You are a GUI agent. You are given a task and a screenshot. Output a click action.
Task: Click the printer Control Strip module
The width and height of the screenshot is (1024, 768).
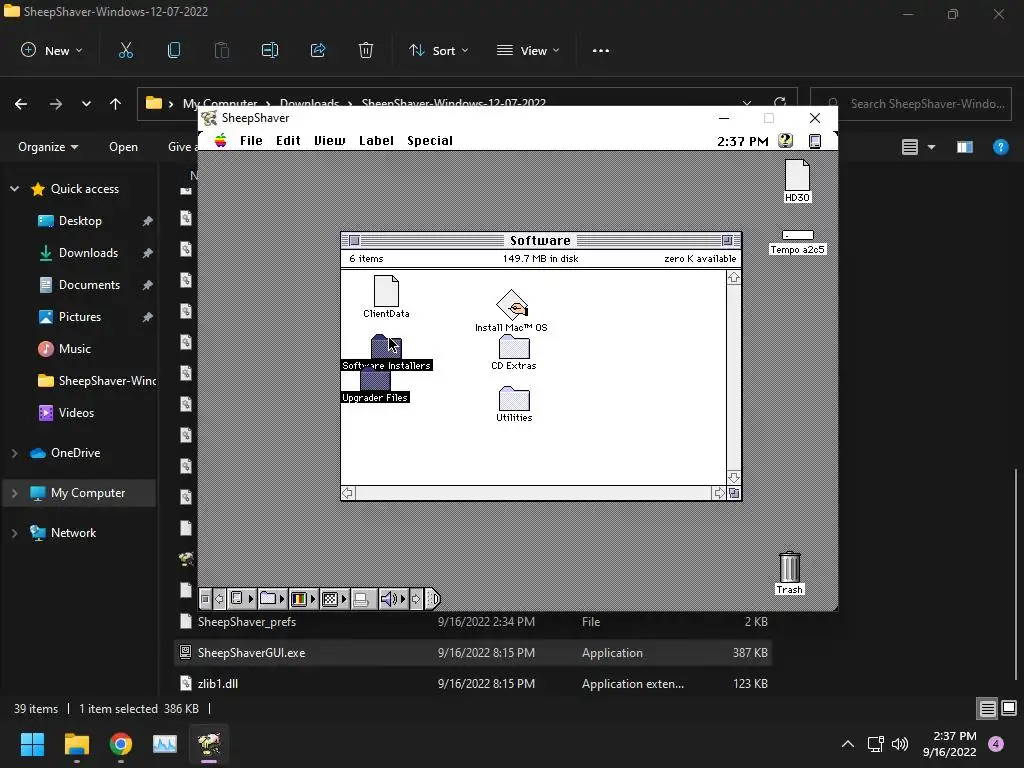(x=362, y=598)
